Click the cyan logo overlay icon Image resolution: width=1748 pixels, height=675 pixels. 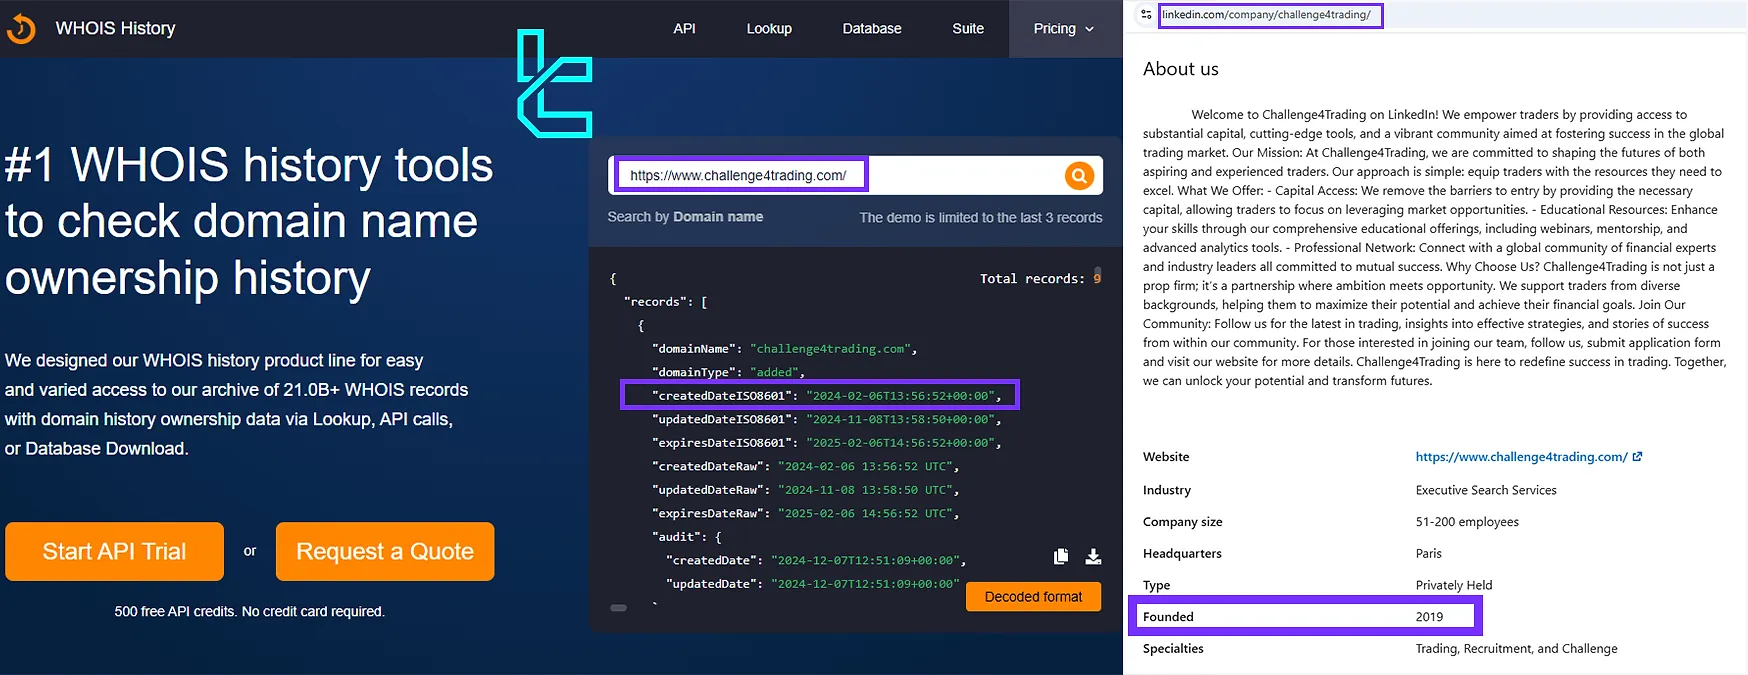coord(555,84)
